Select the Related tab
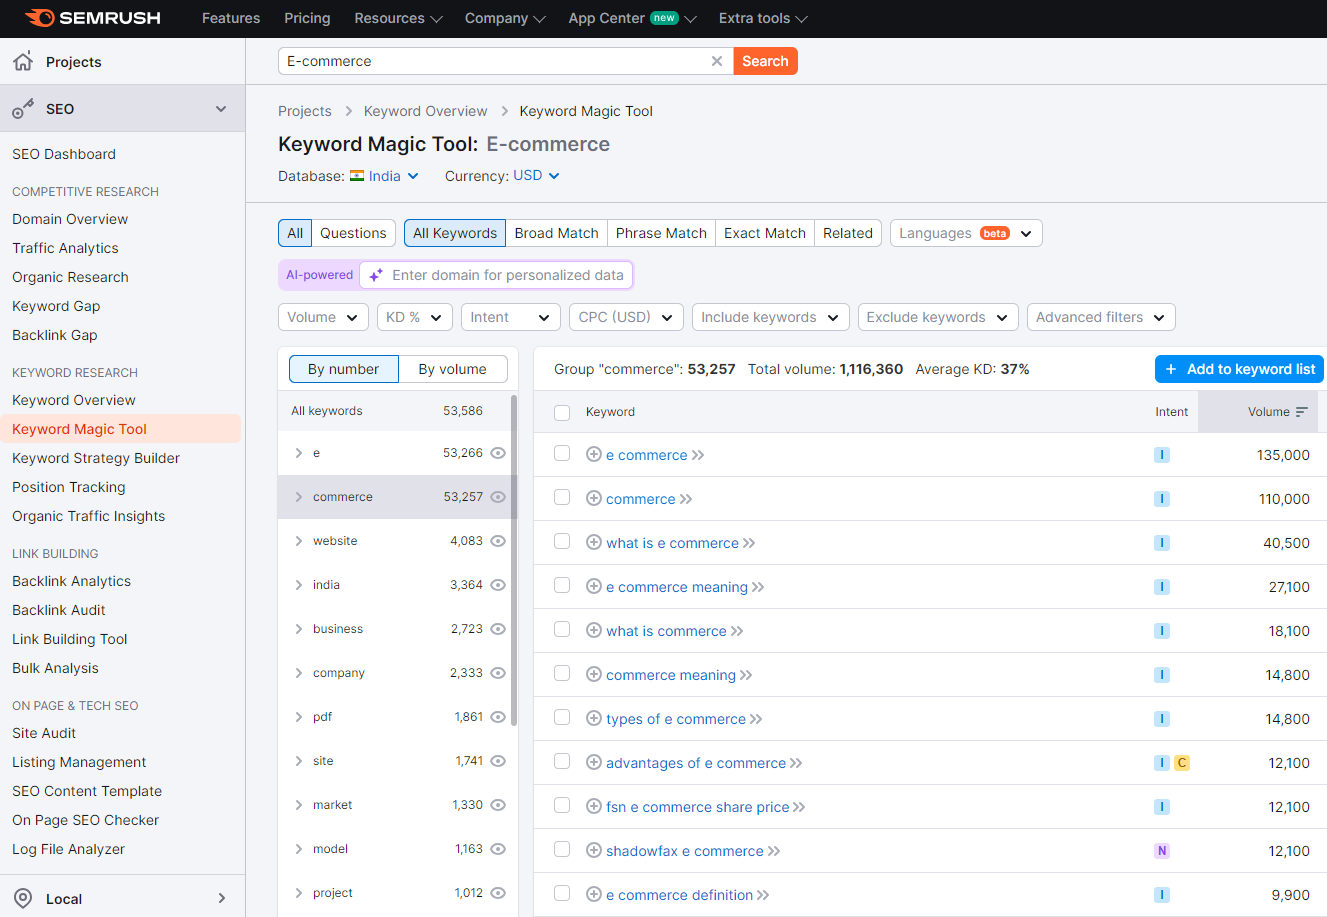The image size is (1327, 917). 848,233
